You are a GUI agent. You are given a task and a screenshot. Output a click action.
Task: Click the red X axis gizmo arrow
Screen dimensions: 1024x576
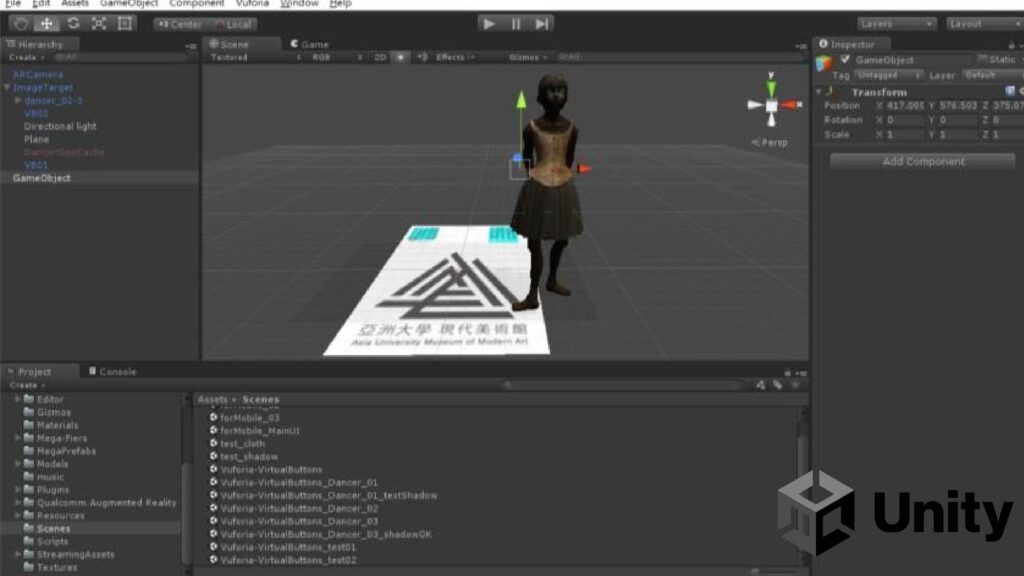pos(584,168)
